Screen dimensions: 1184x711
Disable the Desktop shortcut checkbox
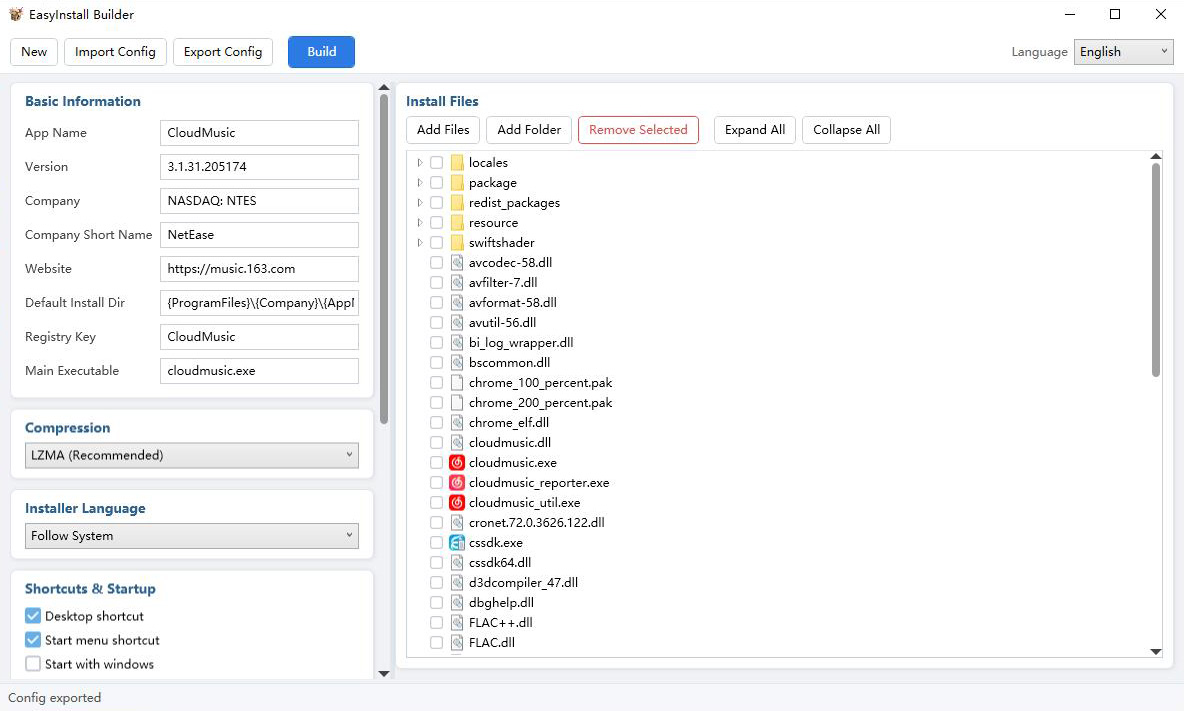tap(32, 616)
